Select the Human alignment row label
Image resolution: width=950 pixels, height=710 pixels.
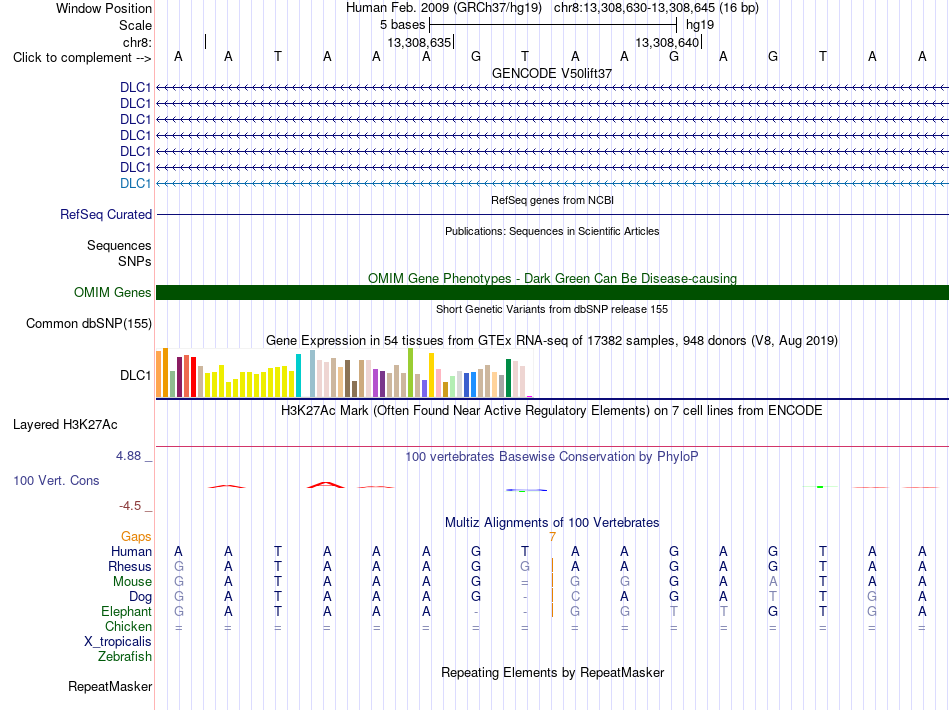131,552
